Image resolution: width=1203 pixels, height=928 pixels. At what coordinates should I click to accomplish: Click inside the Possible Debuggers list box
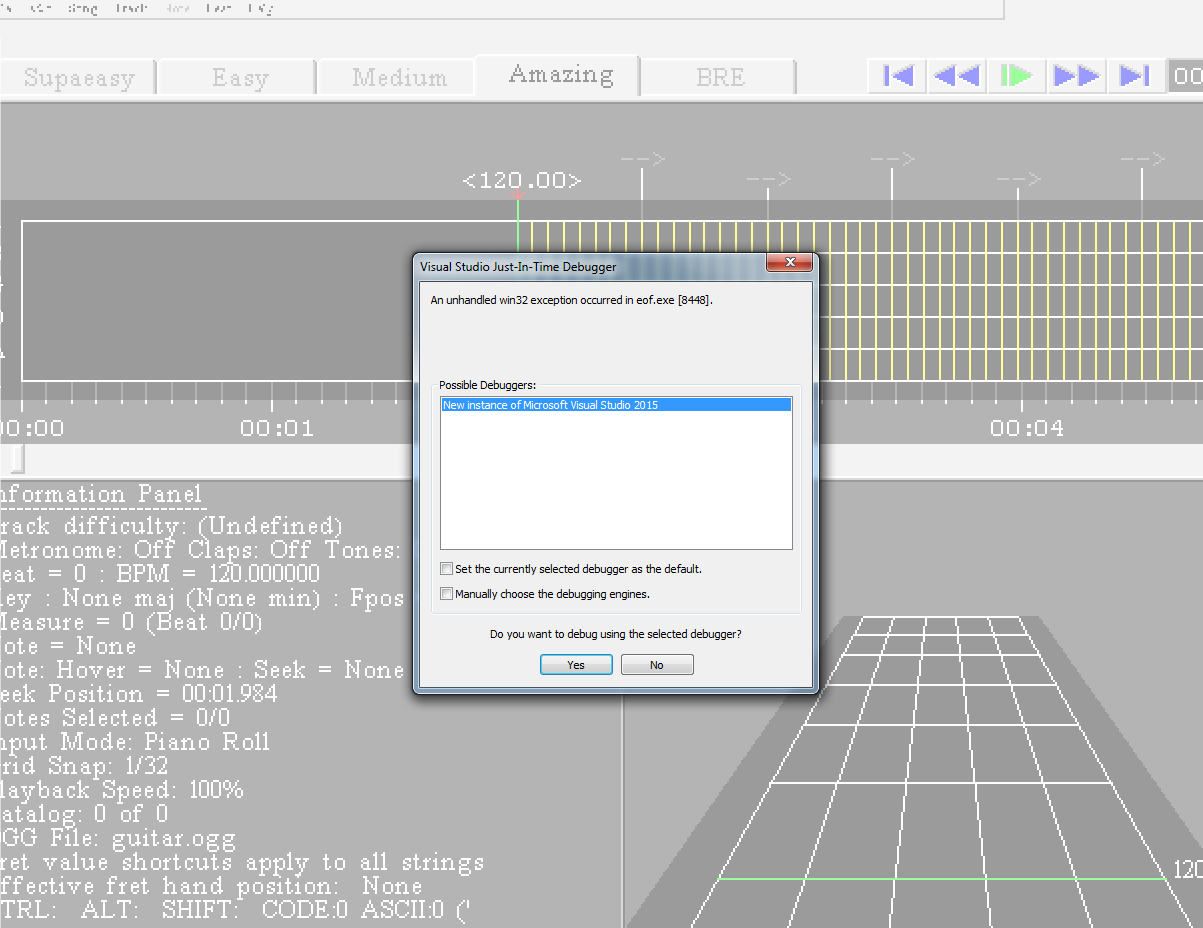[616, 473]
